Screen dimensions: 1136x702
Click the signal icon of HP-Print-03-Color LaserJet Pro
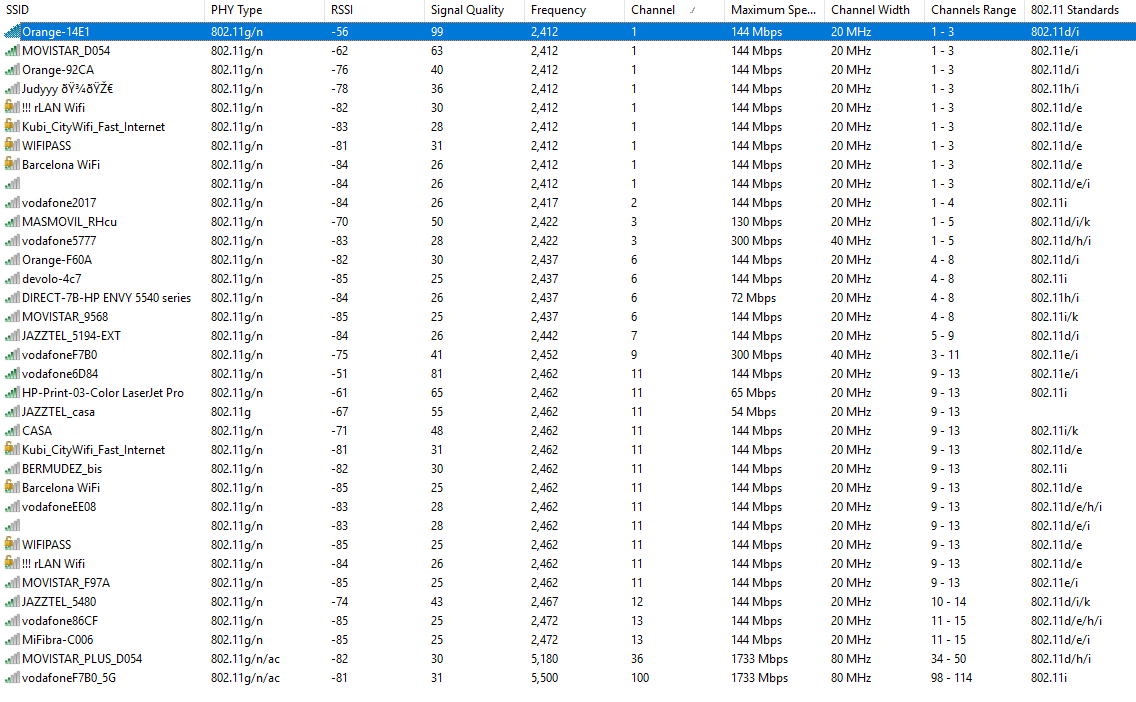click(12, 393)
